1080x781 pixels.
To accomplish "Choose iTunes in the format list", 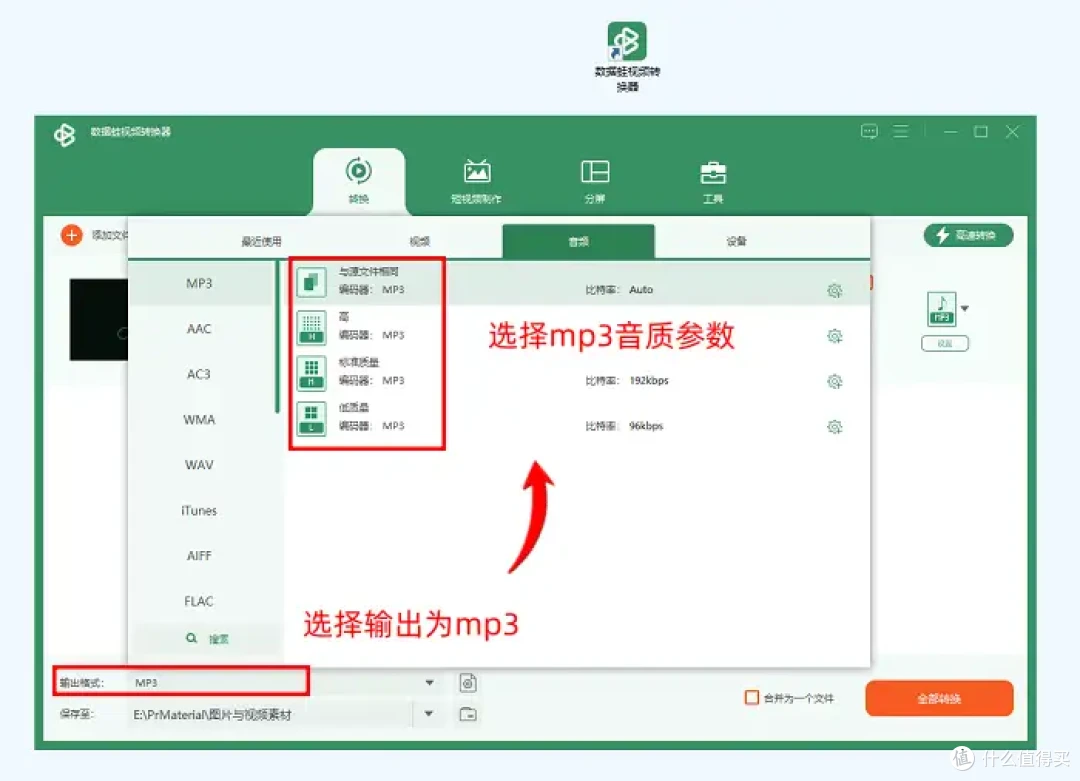I will click(199, 510).
